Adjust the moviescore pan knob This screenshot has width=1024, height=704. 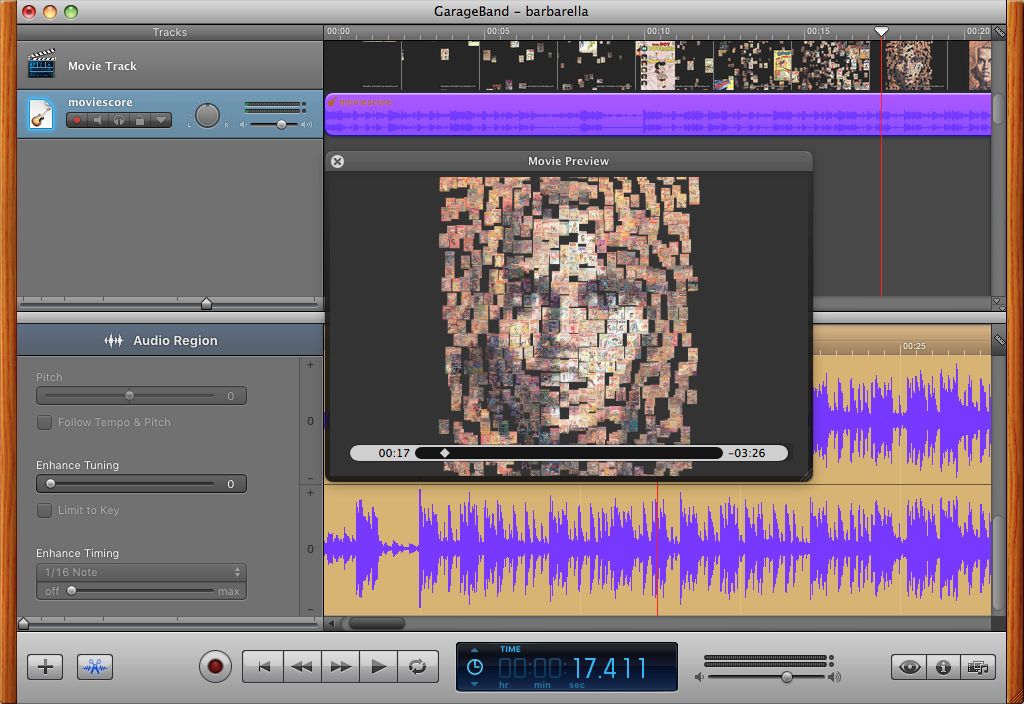(207, 115)
